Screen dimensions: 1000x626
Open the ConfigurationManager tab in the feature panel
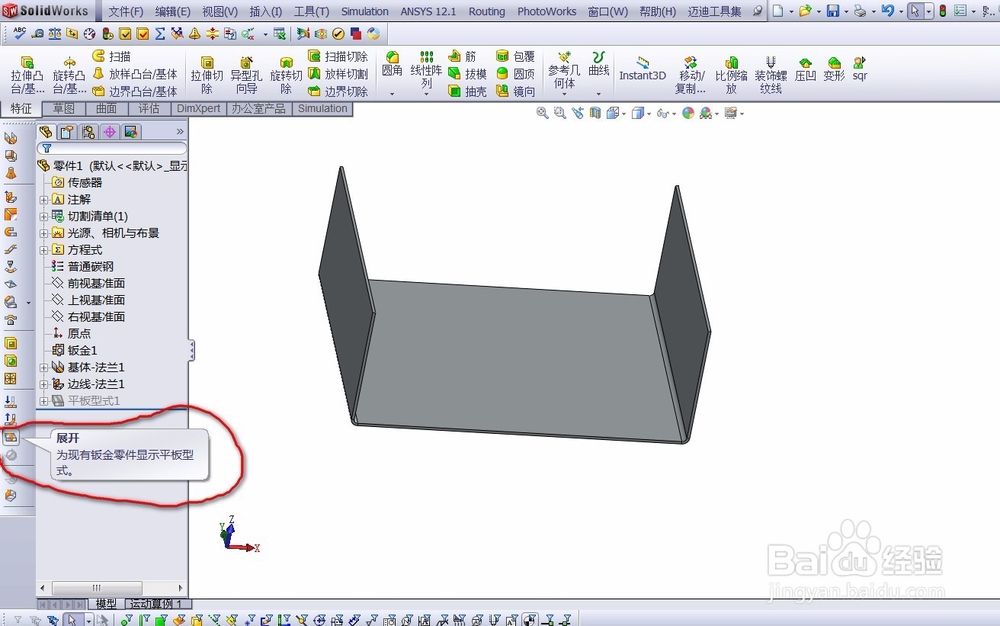click(89, 132)
